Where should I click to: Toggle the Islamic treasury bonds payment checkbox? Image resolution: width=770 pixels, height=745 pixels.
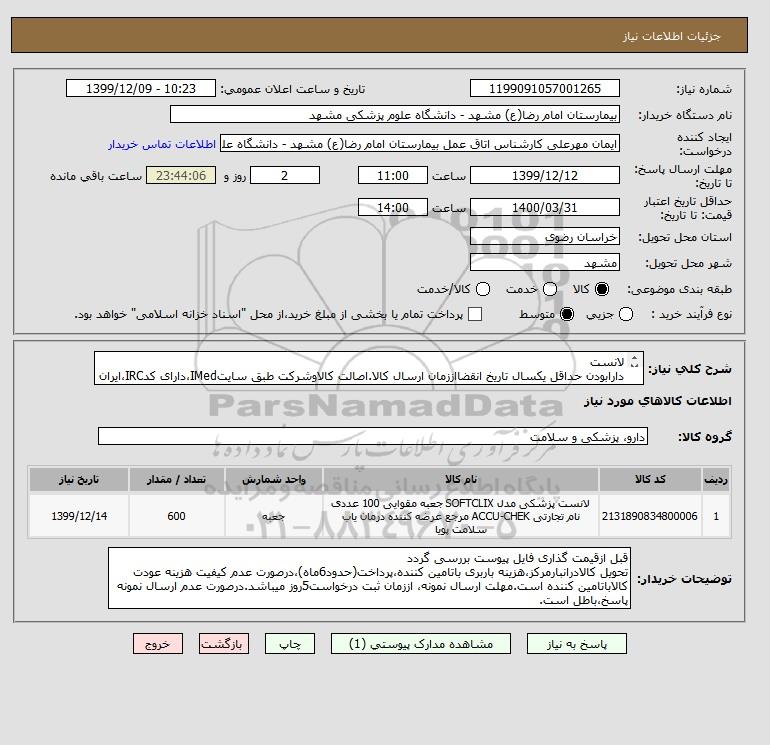[x=475, y=314]
